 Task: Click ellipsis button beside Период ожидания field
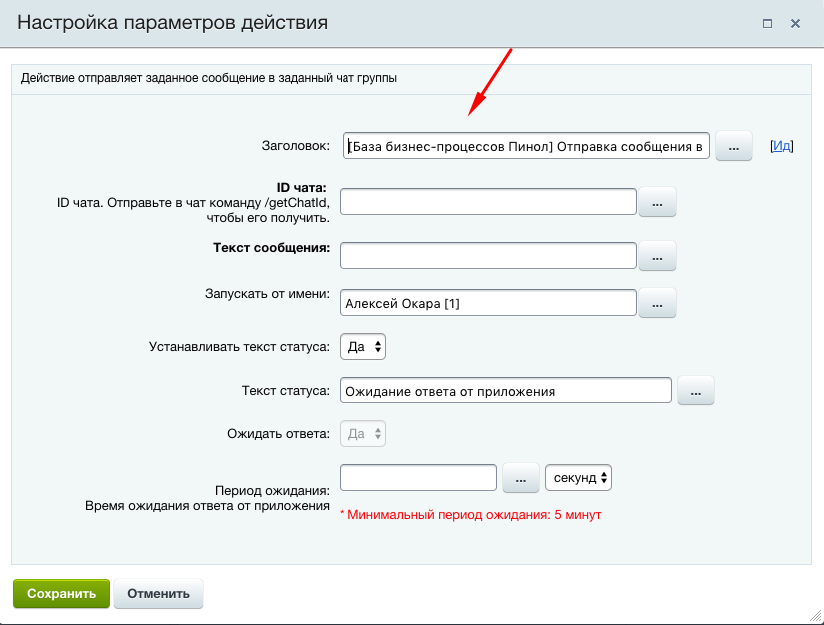coord(520,478)
